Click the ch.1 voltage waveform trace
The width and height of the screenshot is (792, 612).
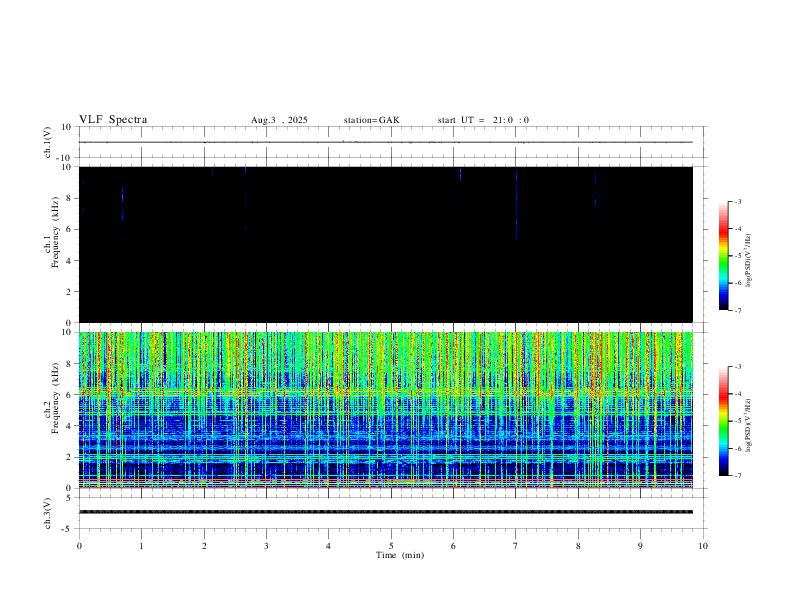tap(386, 142)
